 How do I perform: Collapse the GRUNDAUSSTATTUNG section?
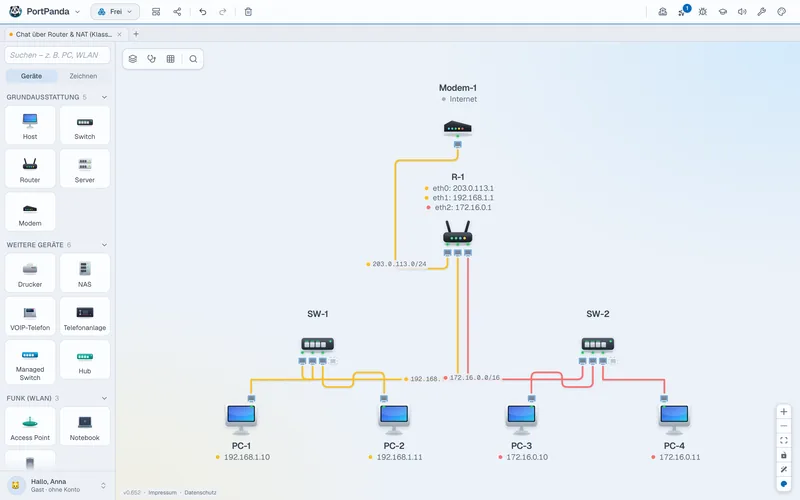105,97
